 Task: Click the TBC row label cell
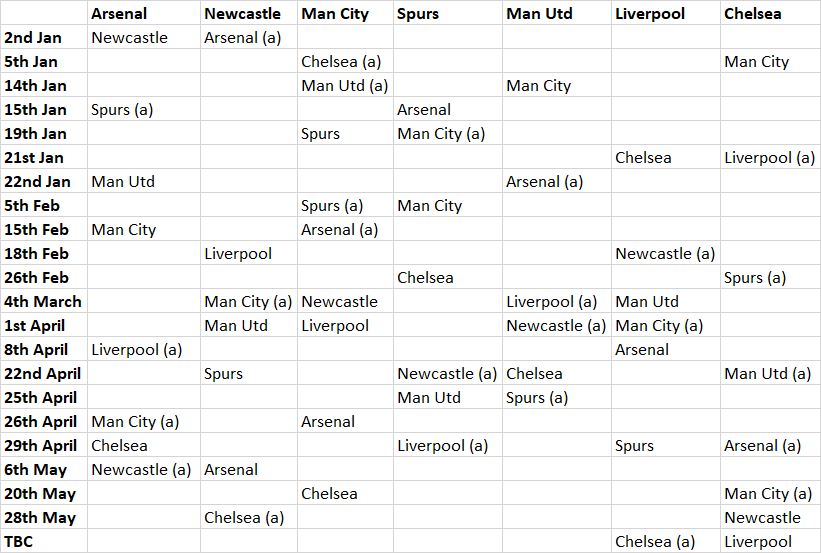[44, 541]
